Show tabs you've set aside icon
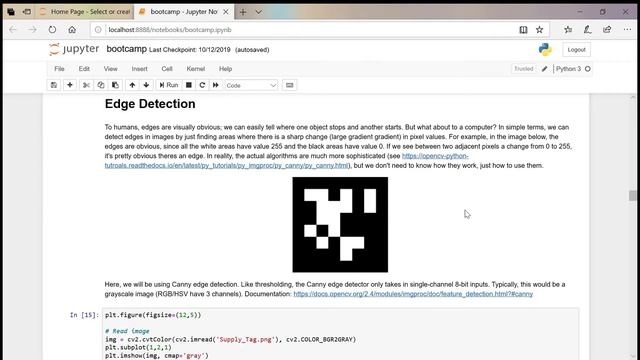This screenshot has width=640, height=360. pos(11,12)
